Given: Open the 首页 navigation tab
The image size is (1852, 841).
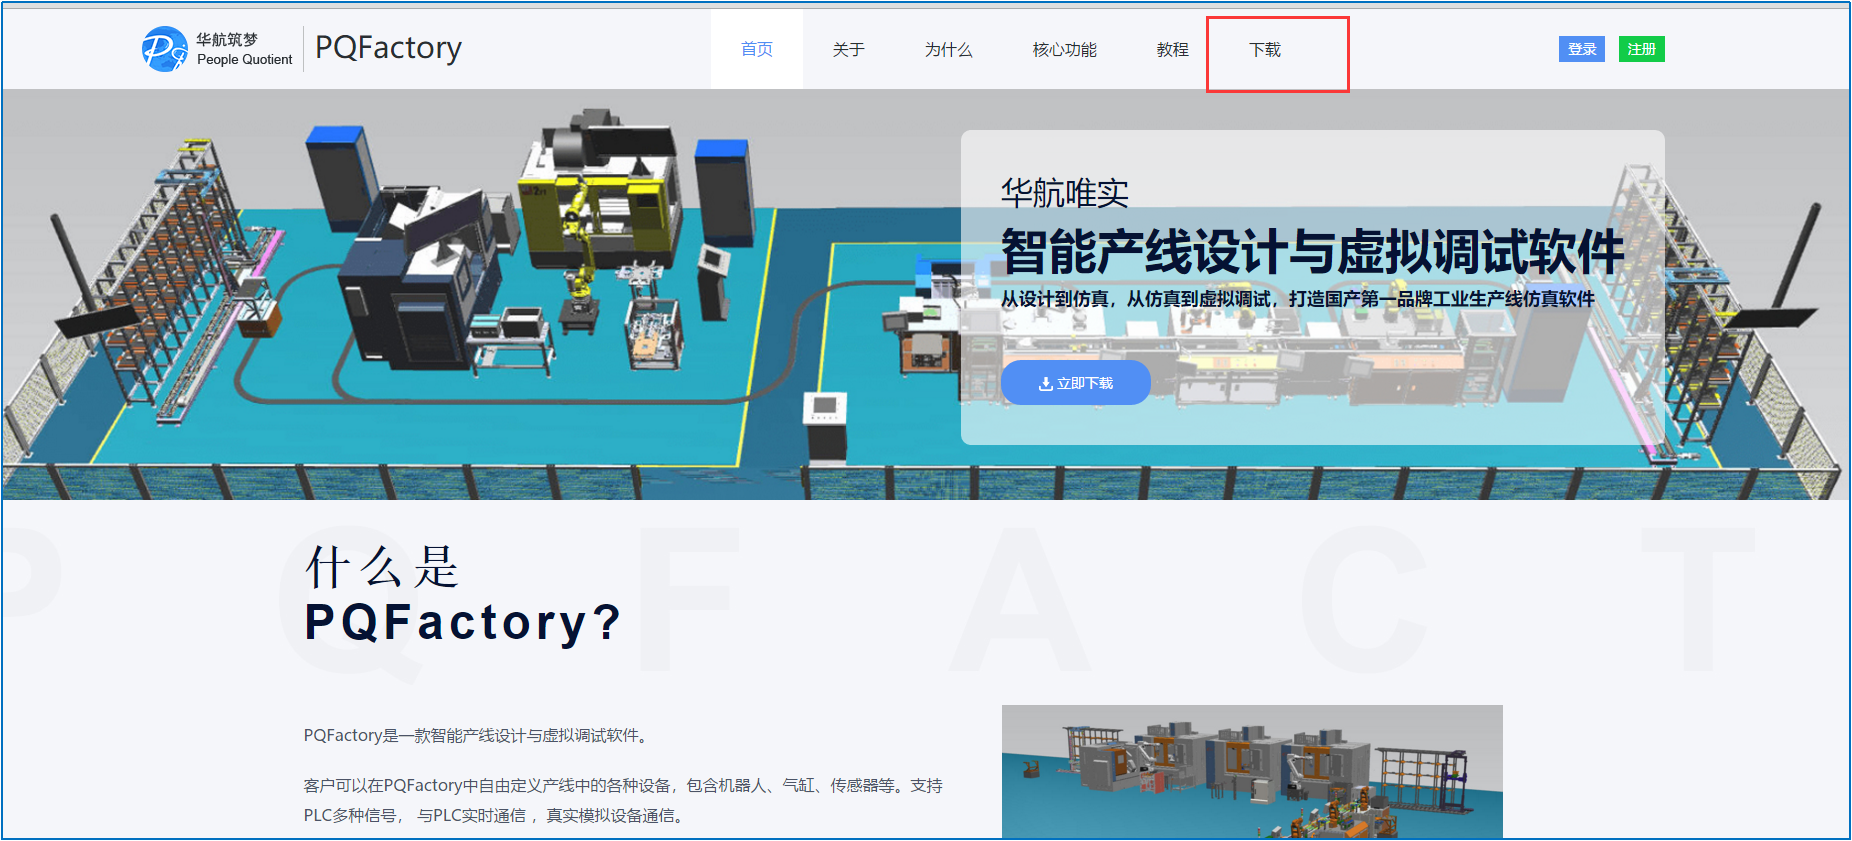Looking at the screenshot, I should [757, 49].
